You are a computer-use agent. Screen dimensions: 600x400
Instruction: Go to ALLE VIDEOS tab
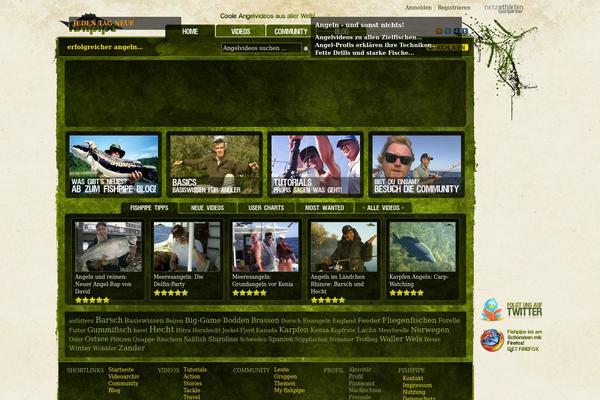pyautogui.click(x=383, y=208)
